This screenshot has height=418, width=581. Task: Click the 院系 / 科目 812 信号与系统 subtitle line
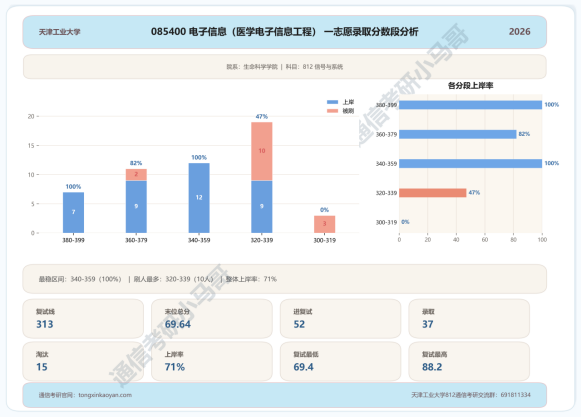[x=285, y=67]
